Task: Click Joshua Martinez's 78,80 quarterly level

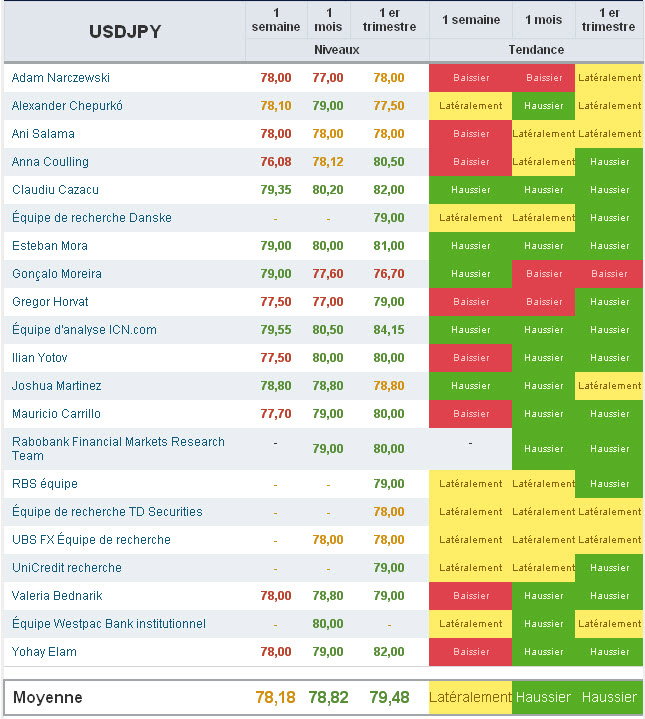Action: click(x=389, y=385)
